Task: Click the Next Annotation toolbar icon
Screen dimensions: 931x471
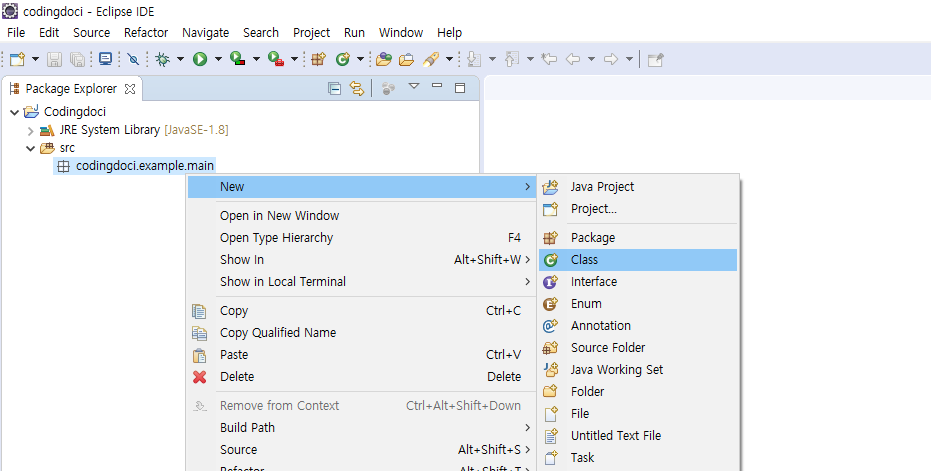Action: (474, 59)
